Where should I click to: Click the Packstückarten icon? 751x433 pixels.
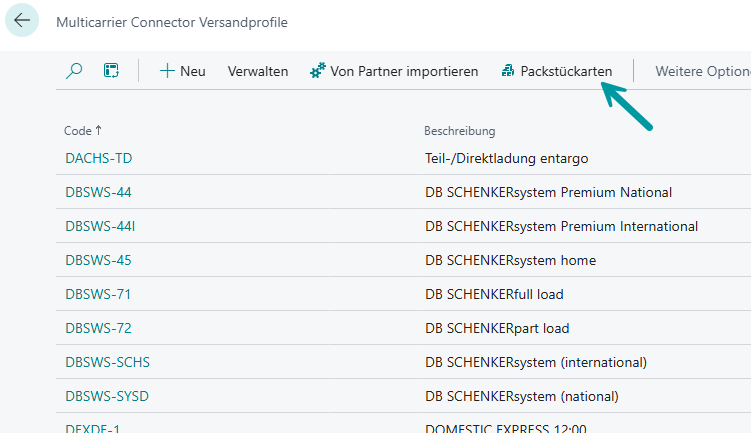508,71
